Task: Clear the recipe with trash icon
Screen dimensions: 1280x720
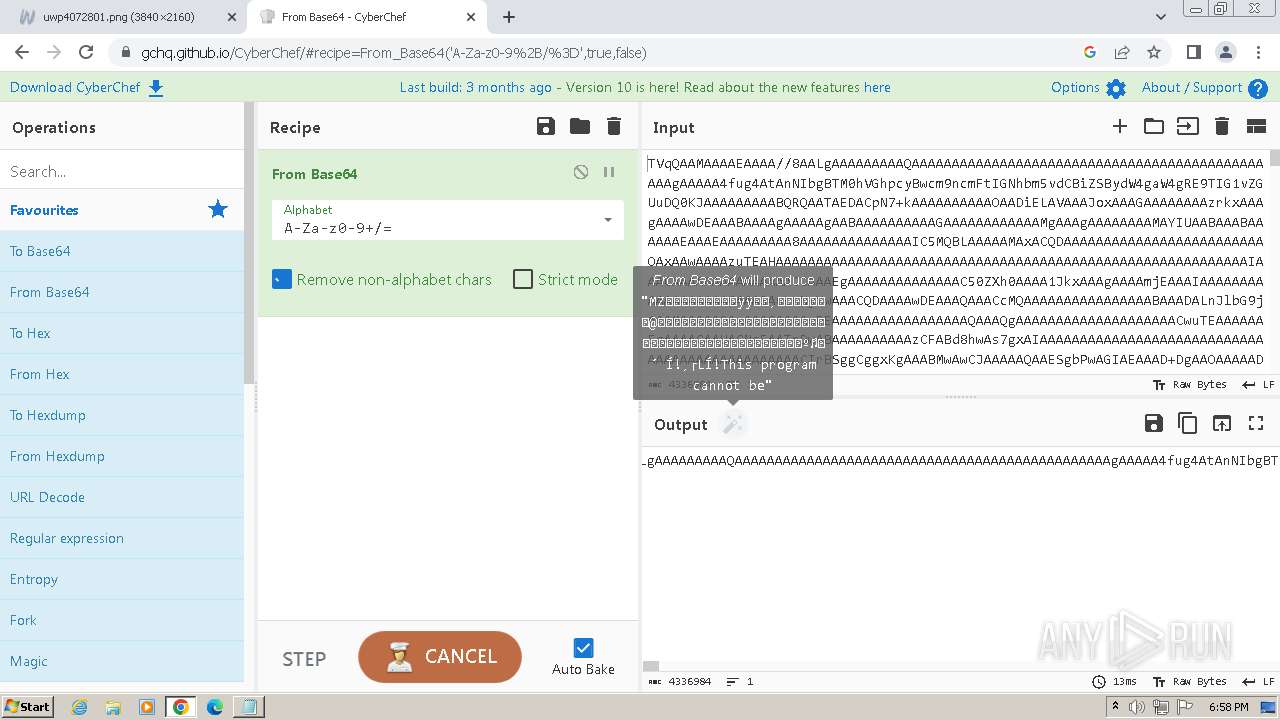Action: [x=614, y=126]
